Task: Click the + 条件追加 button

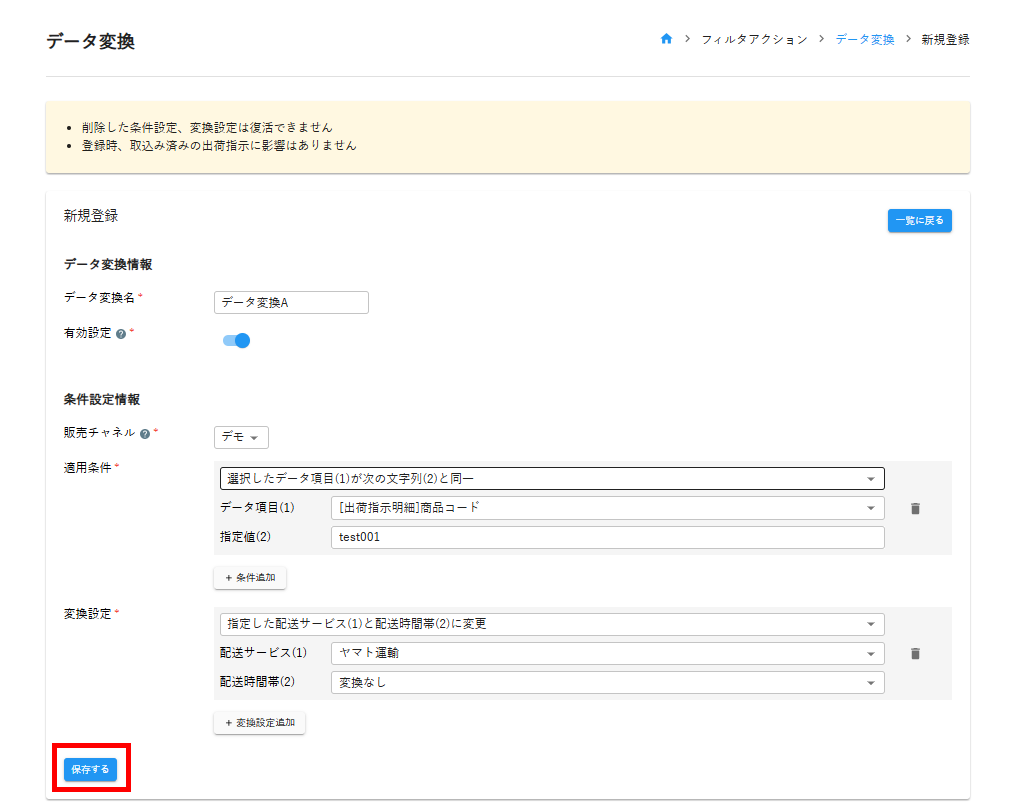Action: (250, 578)
